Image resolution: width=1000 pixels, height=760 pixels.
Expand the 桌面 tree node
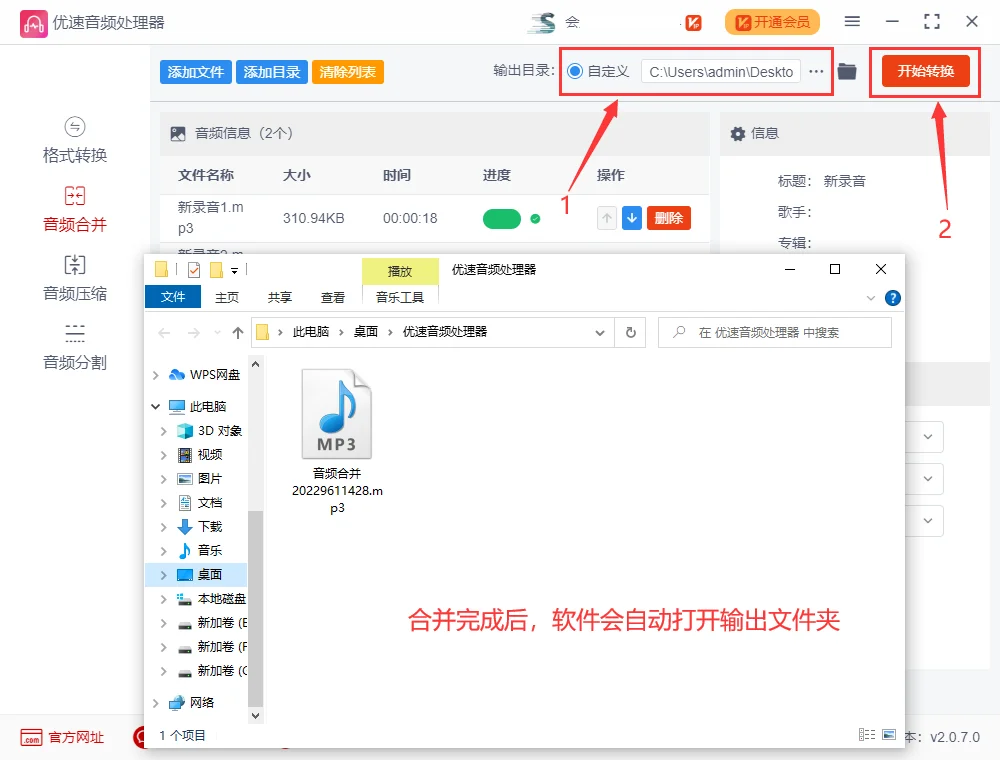point(164,575)
